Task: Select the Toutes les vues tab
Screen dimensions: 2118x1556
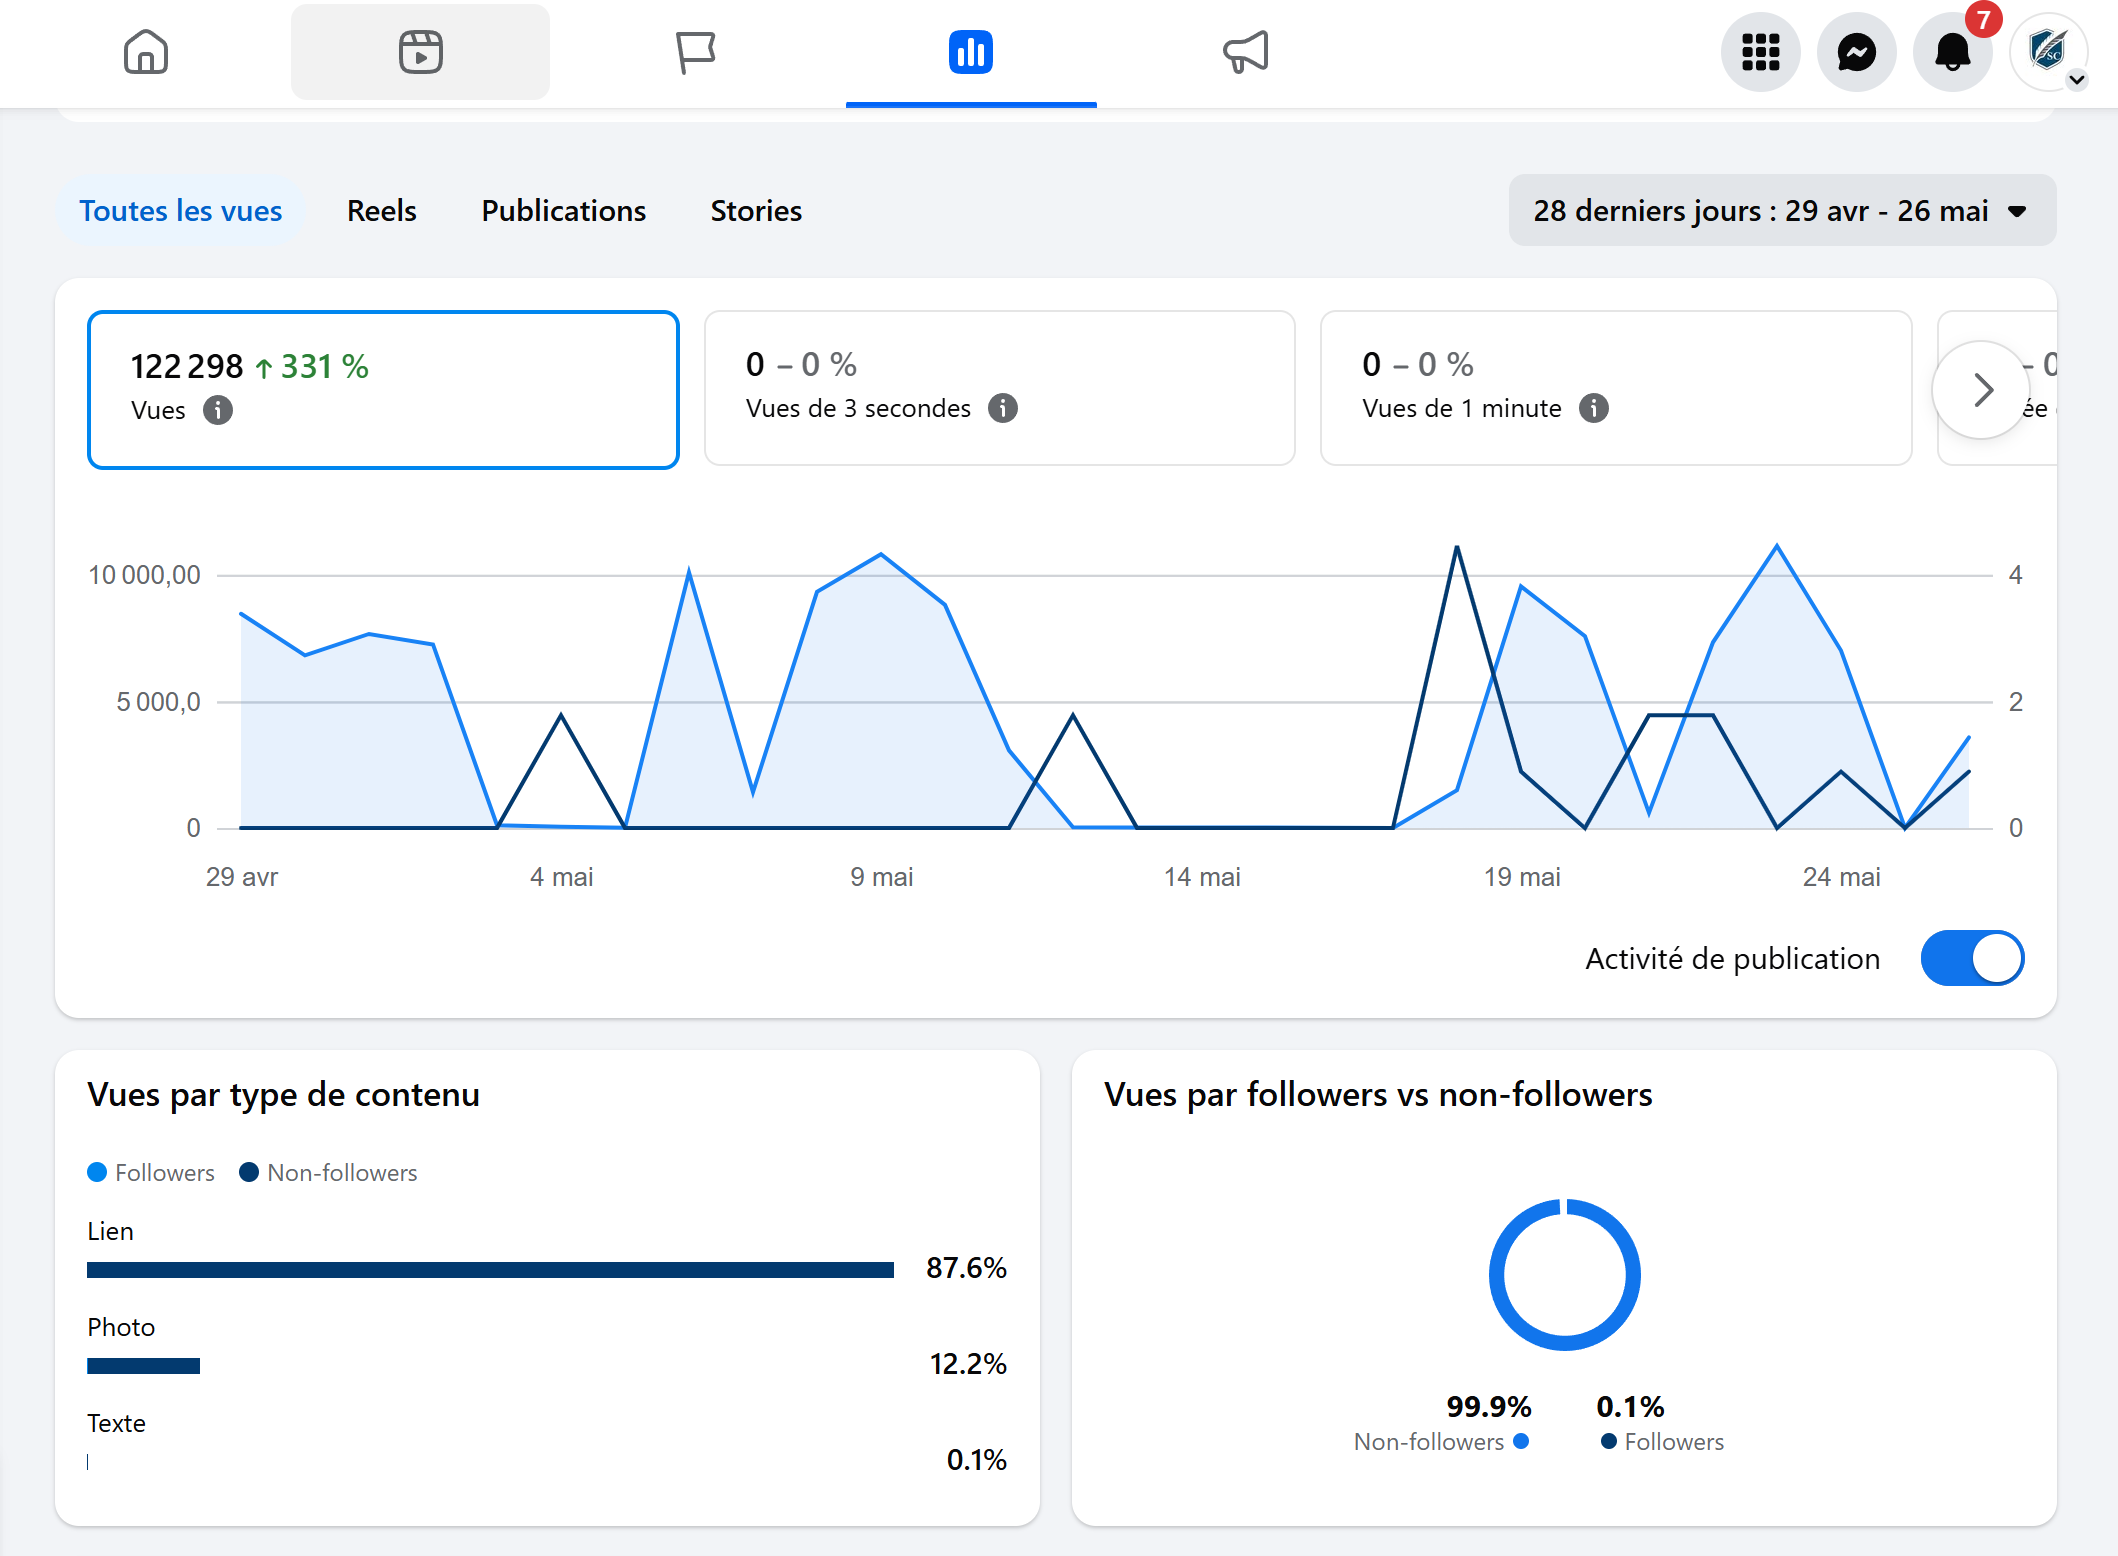Action: (x=181, y=211)
